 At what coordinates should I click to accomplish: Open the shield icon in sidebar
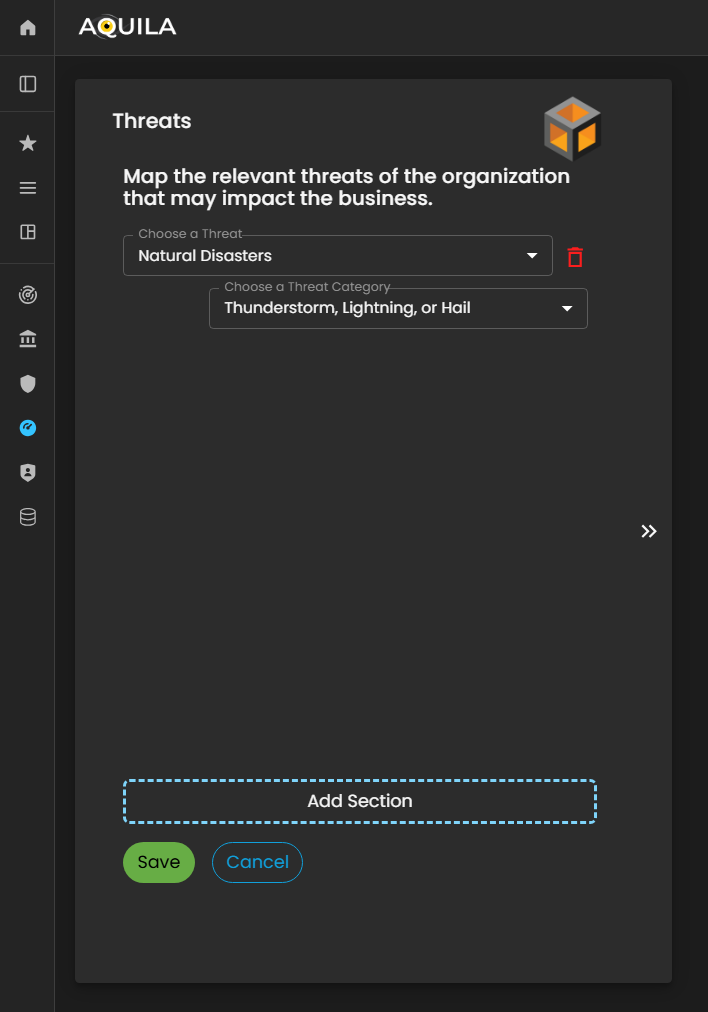point(28,384)
